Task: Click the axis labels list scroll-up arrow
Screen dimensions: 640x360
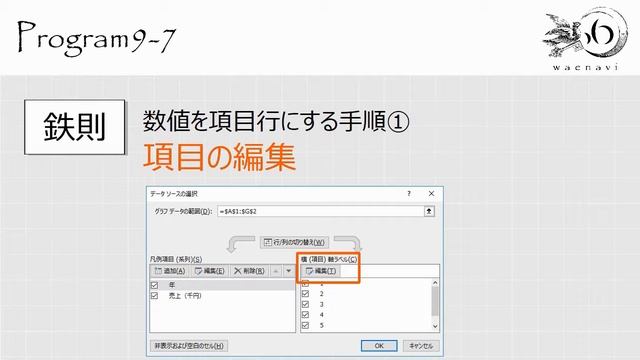Action: click(435, 282)
